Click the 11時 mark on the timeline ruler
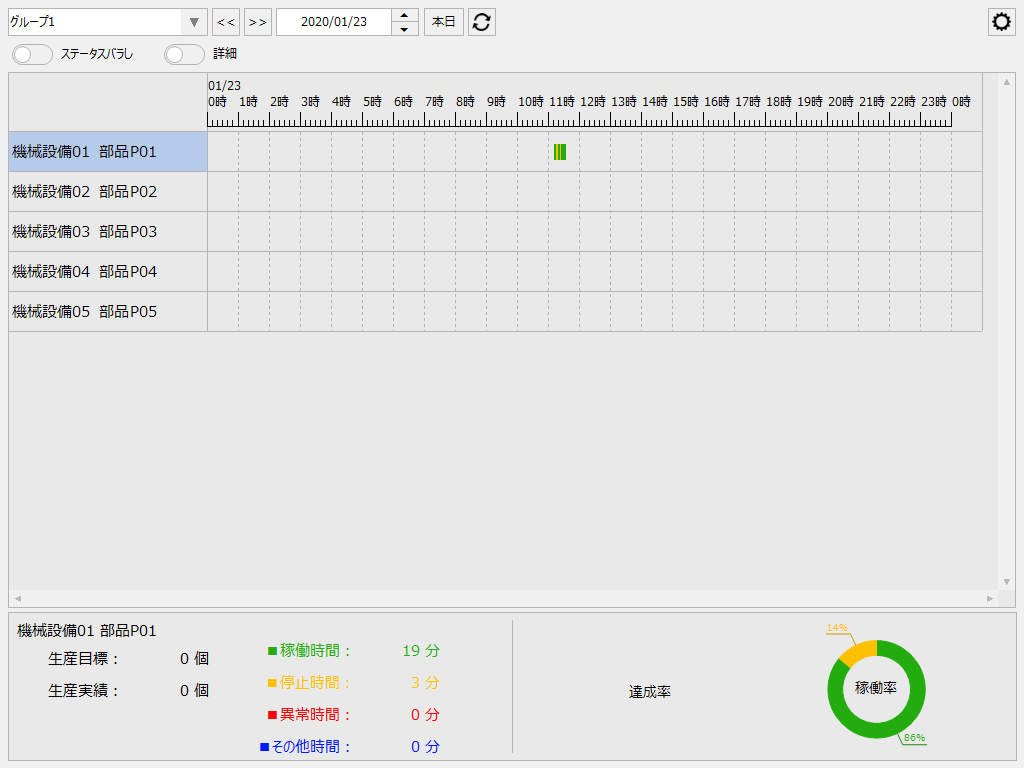Screen dimensions: 1024x768 [563, 102]
